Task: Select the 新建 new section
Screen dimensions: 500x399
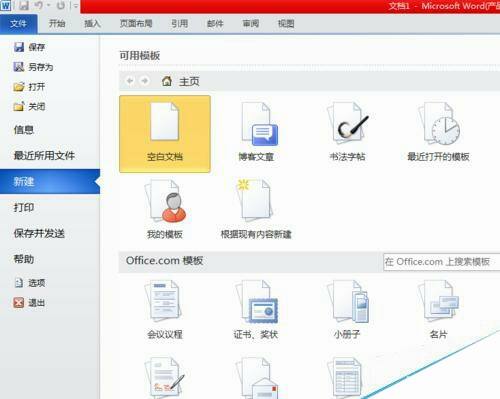Action: 50,181
